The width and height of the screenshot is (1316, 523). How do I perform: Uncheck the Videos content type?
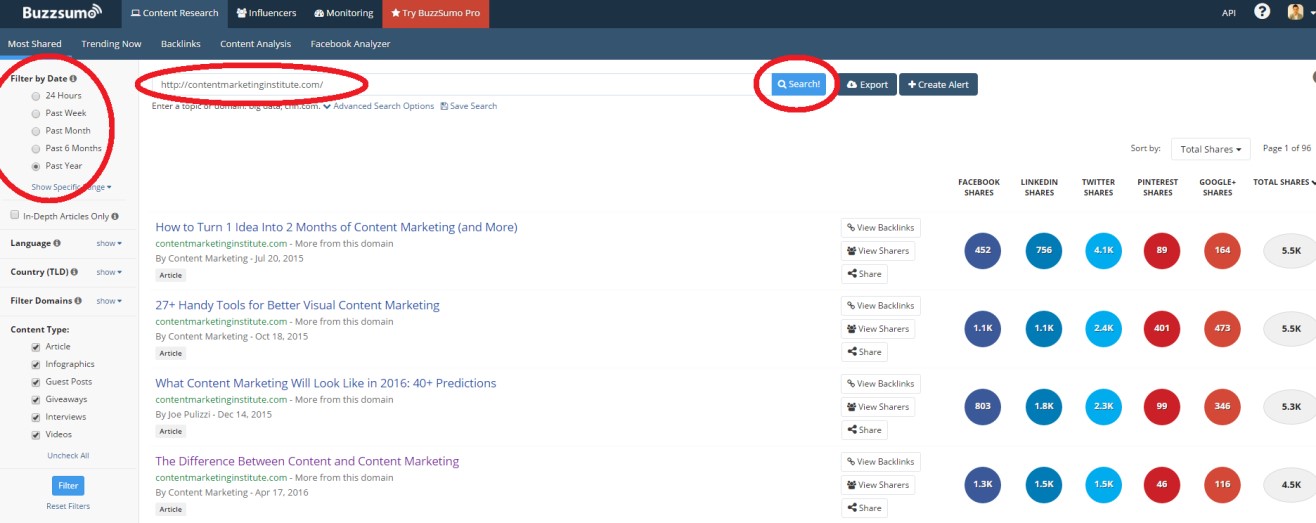coord(36,435)
